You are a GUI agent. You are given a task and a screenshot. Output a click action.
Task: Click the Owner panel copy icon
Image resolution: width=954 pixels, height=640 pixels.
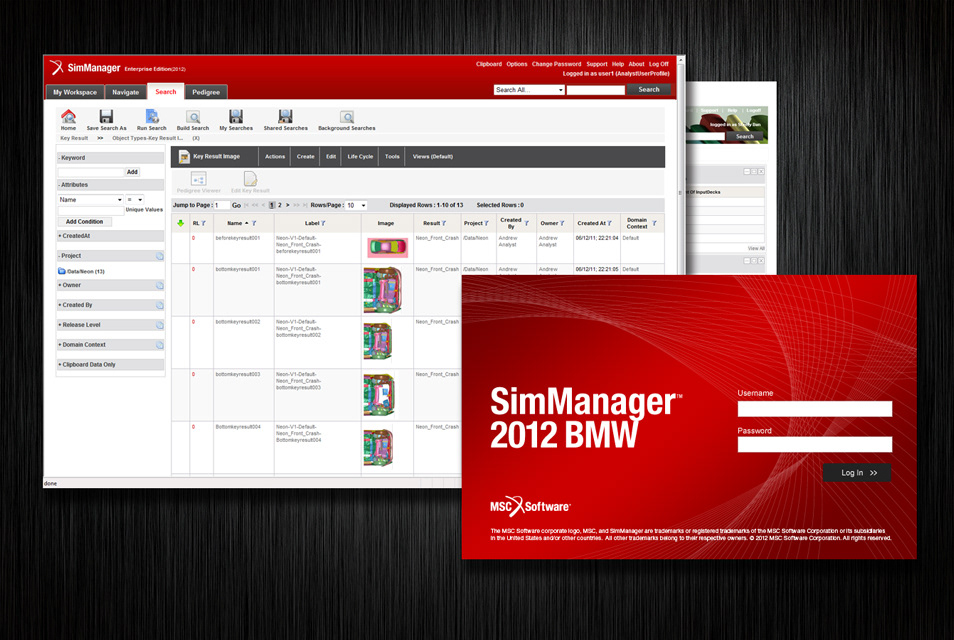coord(159,285)
